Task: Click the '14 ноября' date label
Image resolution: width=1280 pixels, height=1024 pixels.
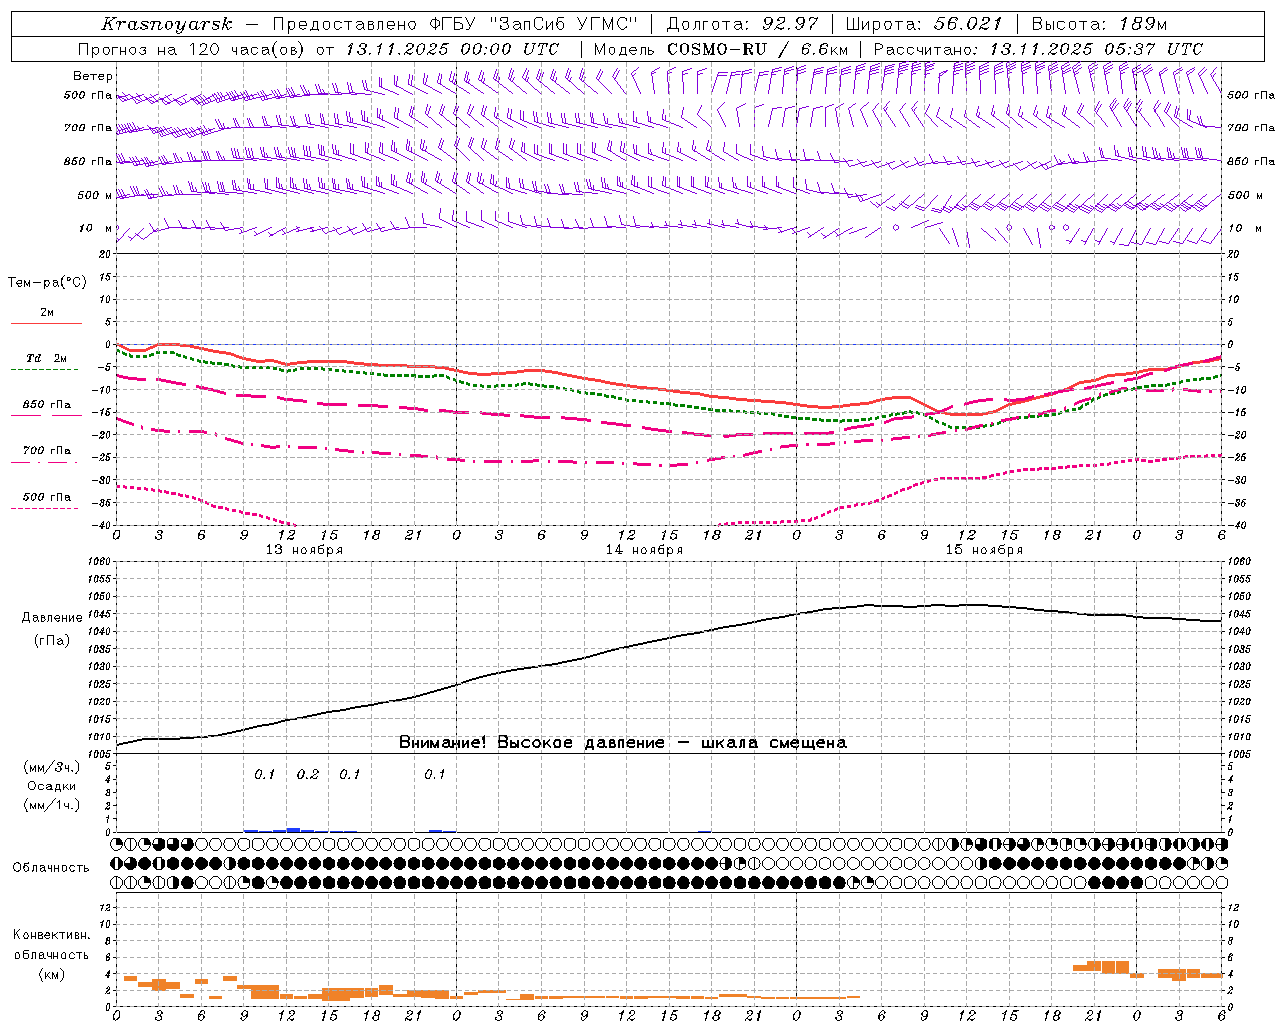Action: tap(644, 549)
